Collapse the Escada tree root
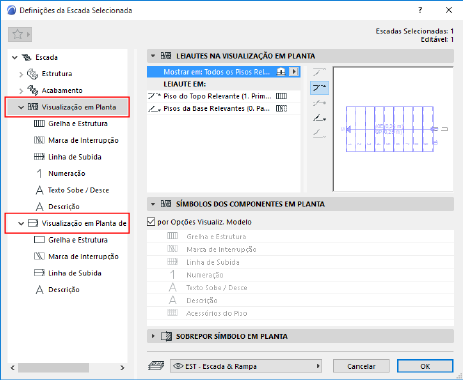This screenshot has width=463, height=380. [x=15, y=57]
